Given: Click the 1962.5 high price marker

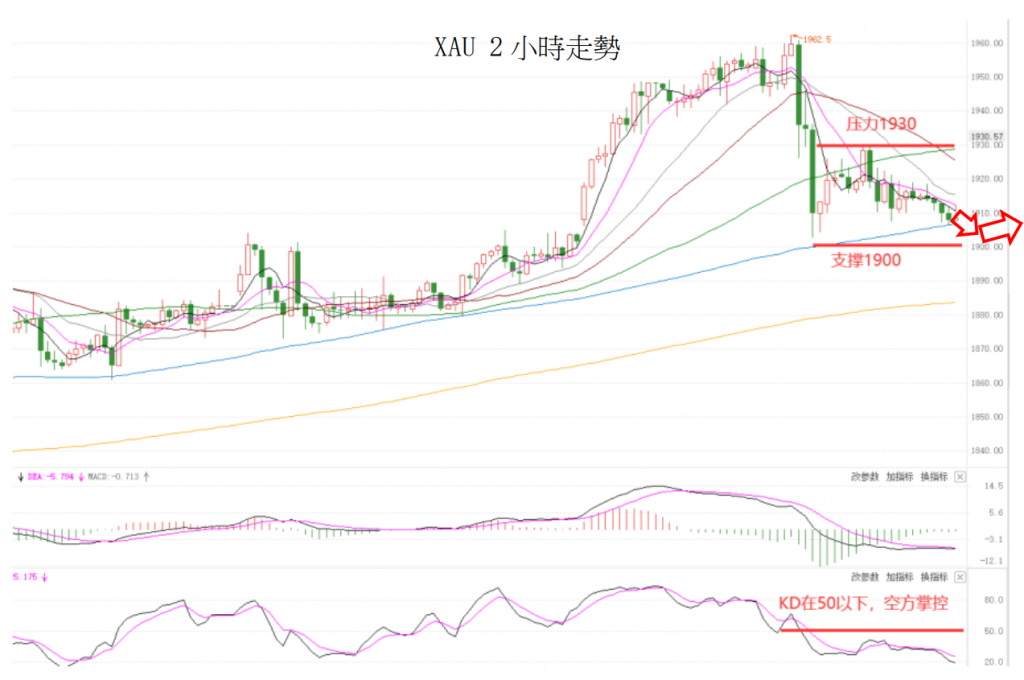Looking at the screenshot, I should (x=816, y=39).
